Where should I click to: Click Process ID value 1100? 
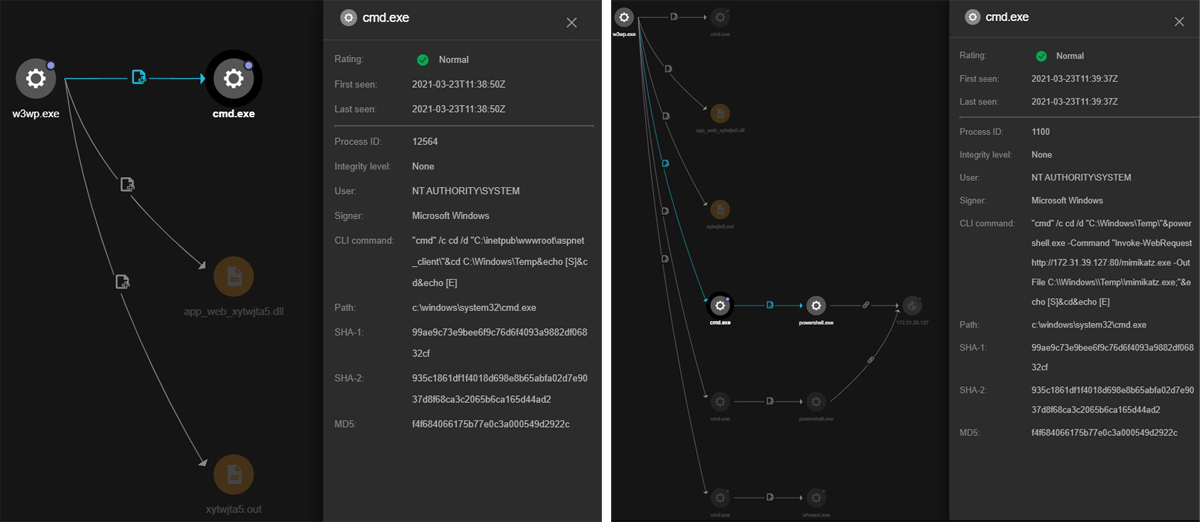point(1043,132)
